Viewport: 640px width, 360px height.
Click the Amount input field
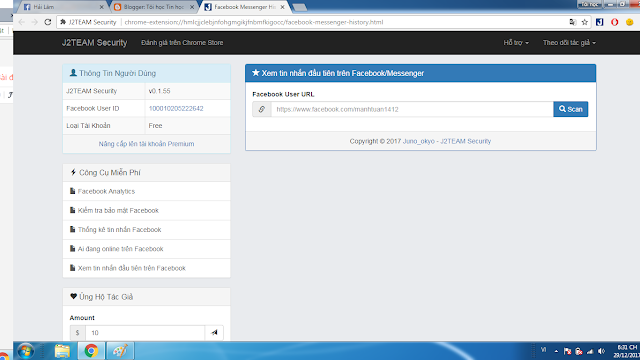(145, 333)
